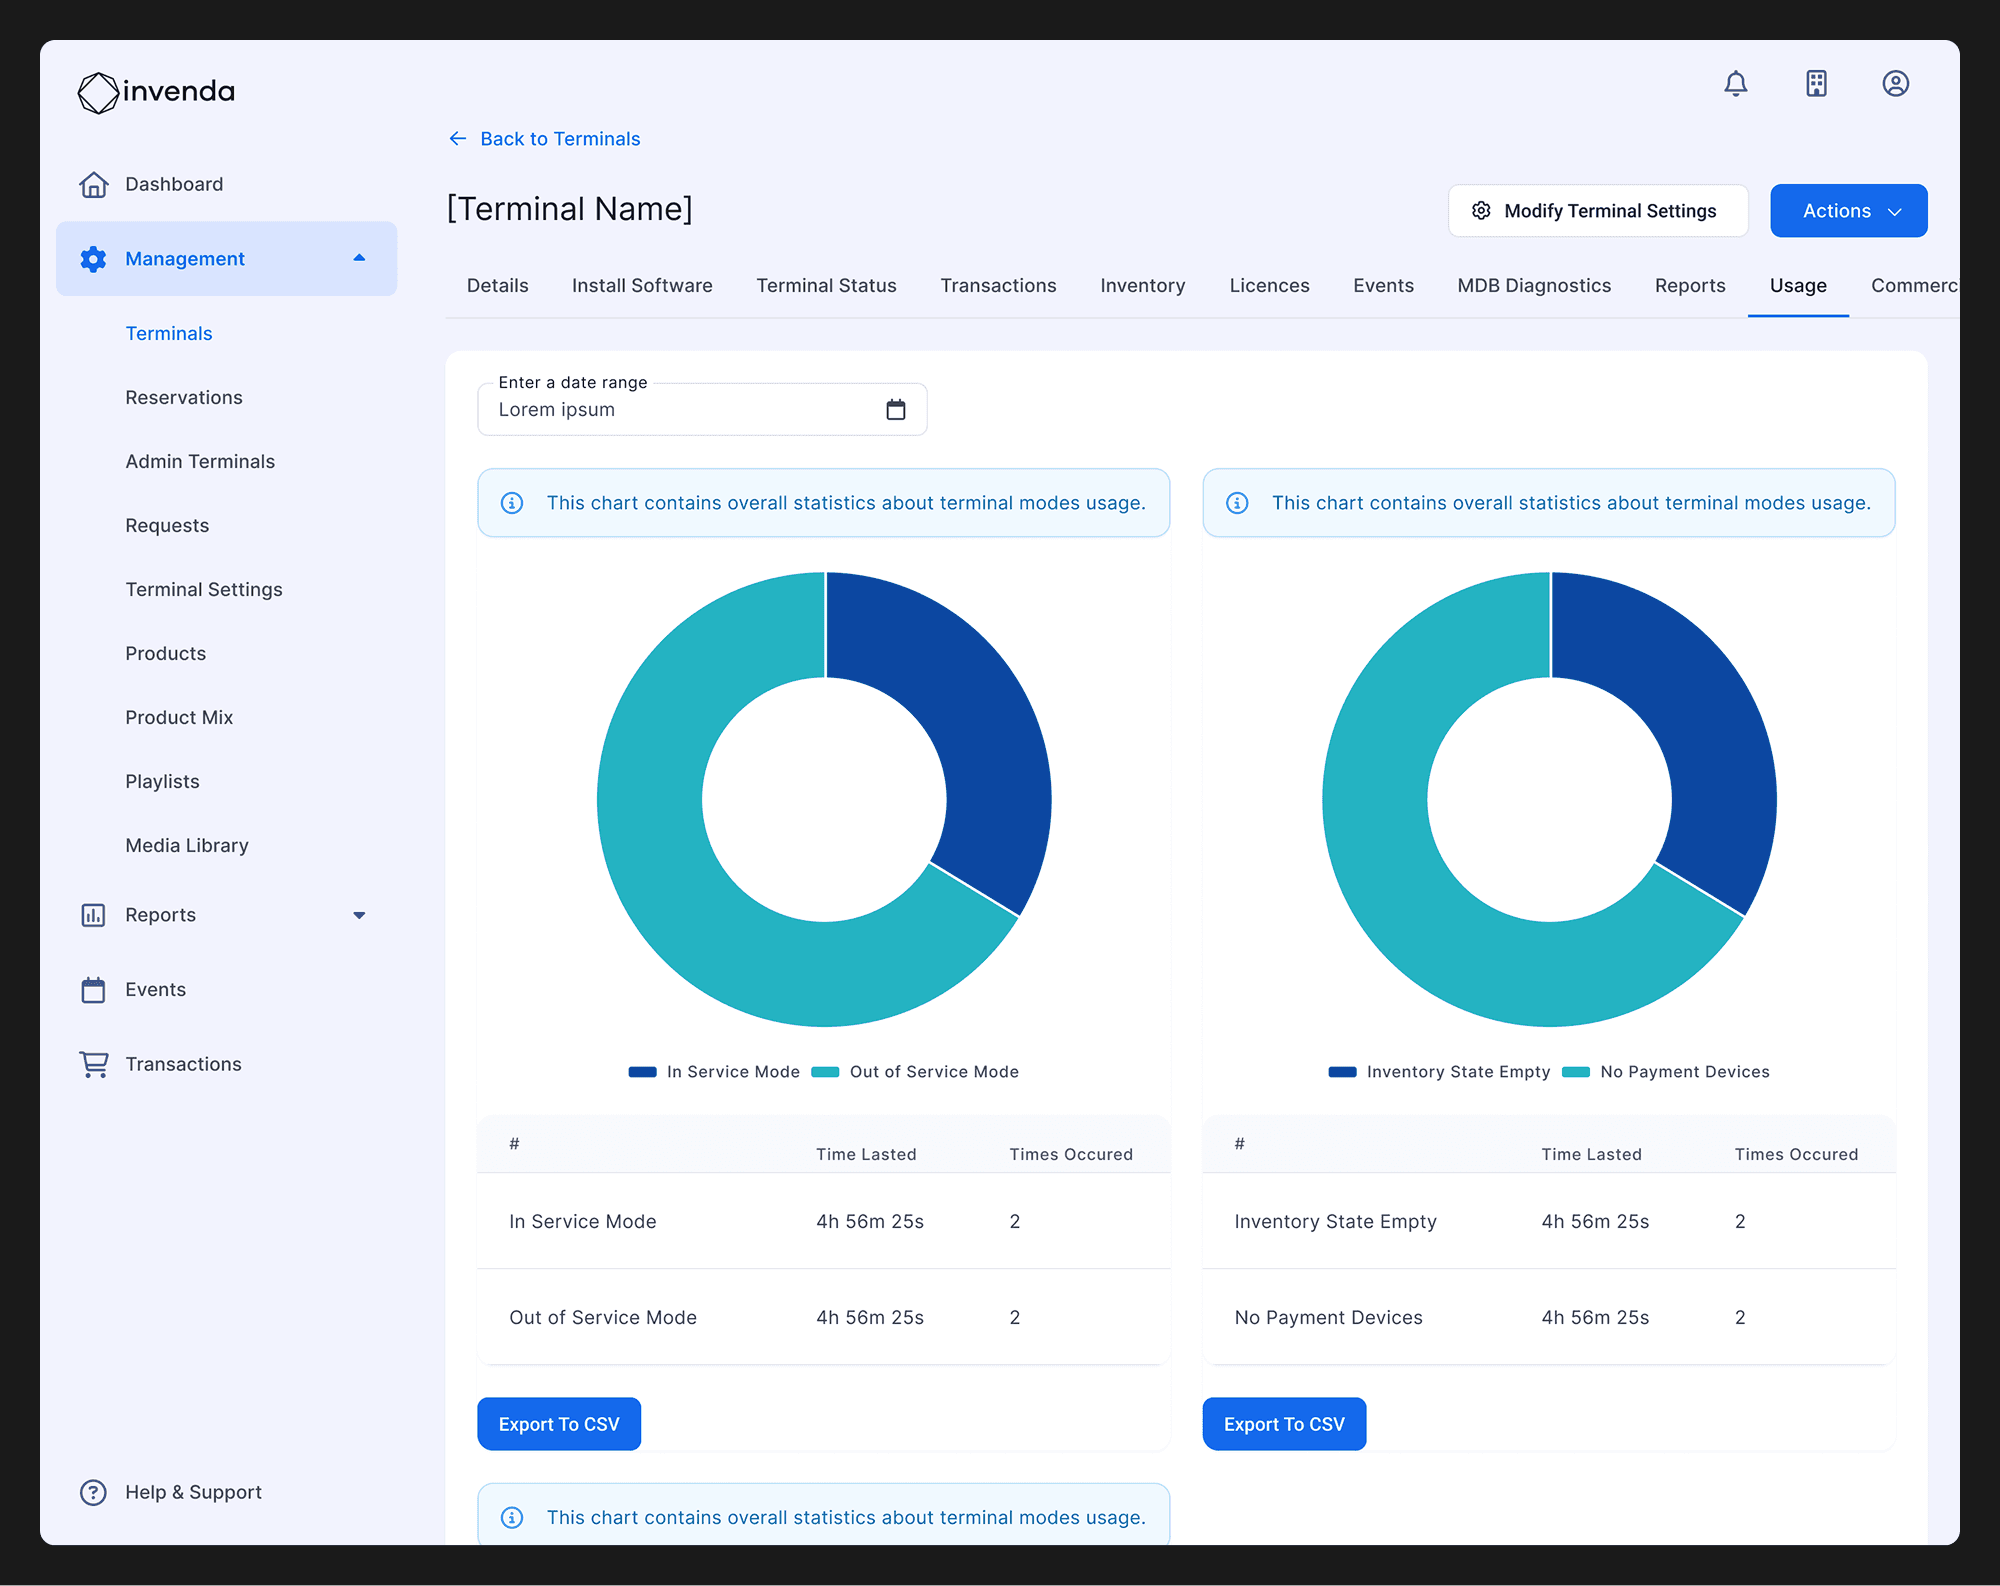The image size is (2000, 1586).
Task: Click Inventory State Empty table row
Action: [x=1549, y=1222]
